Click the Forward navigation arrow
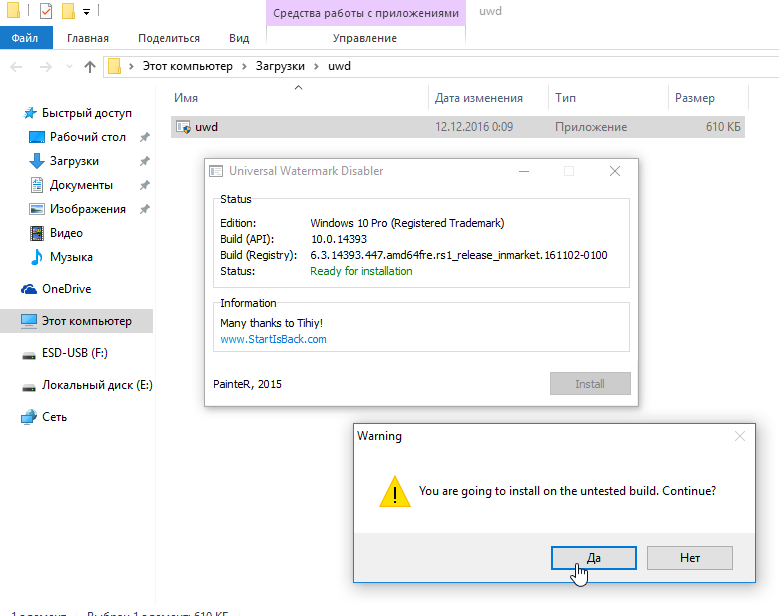This screenshot has height=616, width=779. 45,67
